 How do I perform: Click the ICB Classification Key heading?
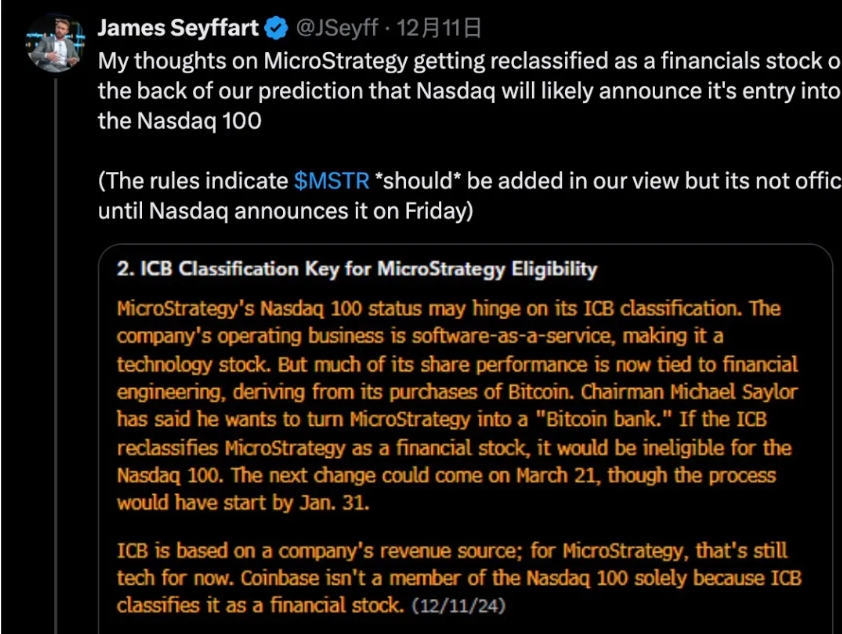tap(356, 269)
